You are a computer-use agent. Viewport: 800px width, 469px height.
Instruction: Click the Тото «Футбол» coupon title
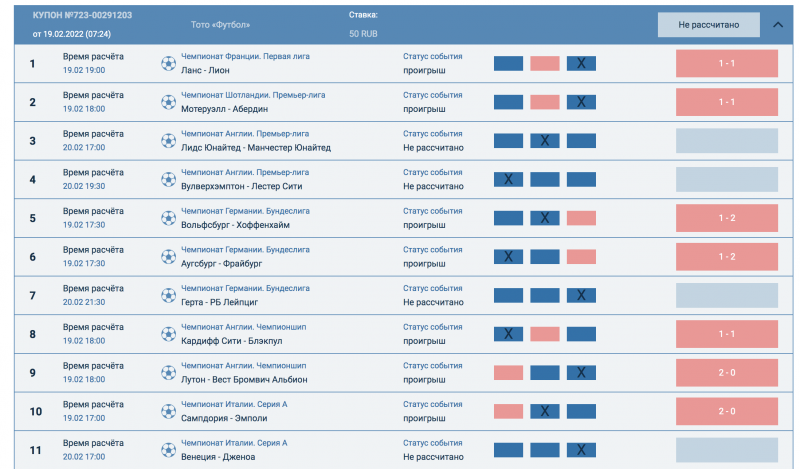tap(220, 24)
